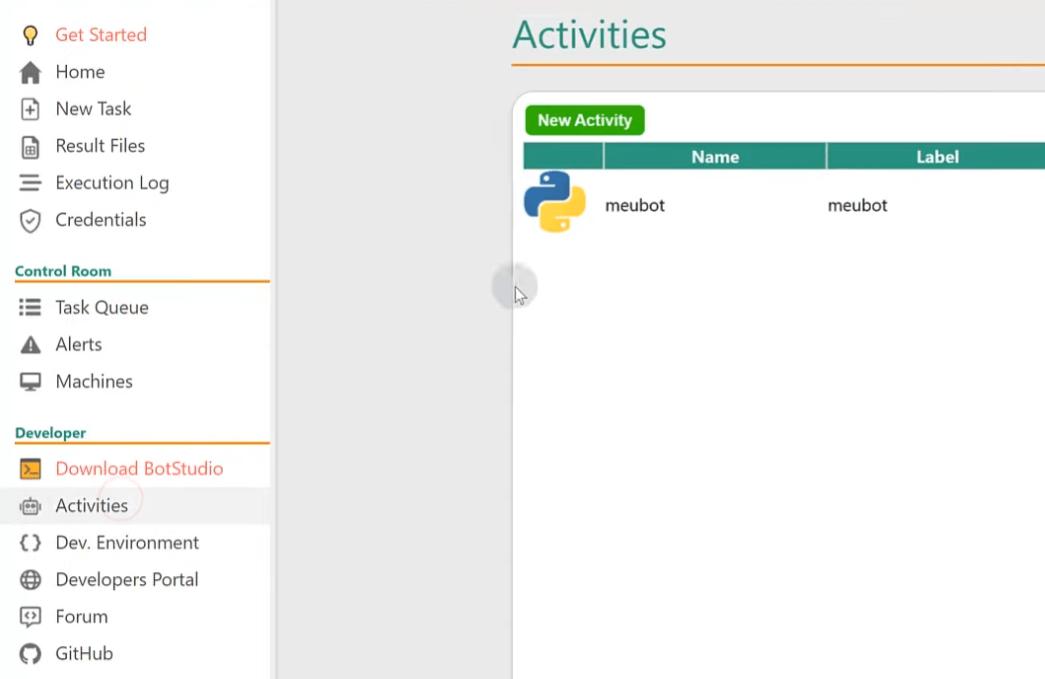
Task: Open the Machines page
Action: coord(94,382)
